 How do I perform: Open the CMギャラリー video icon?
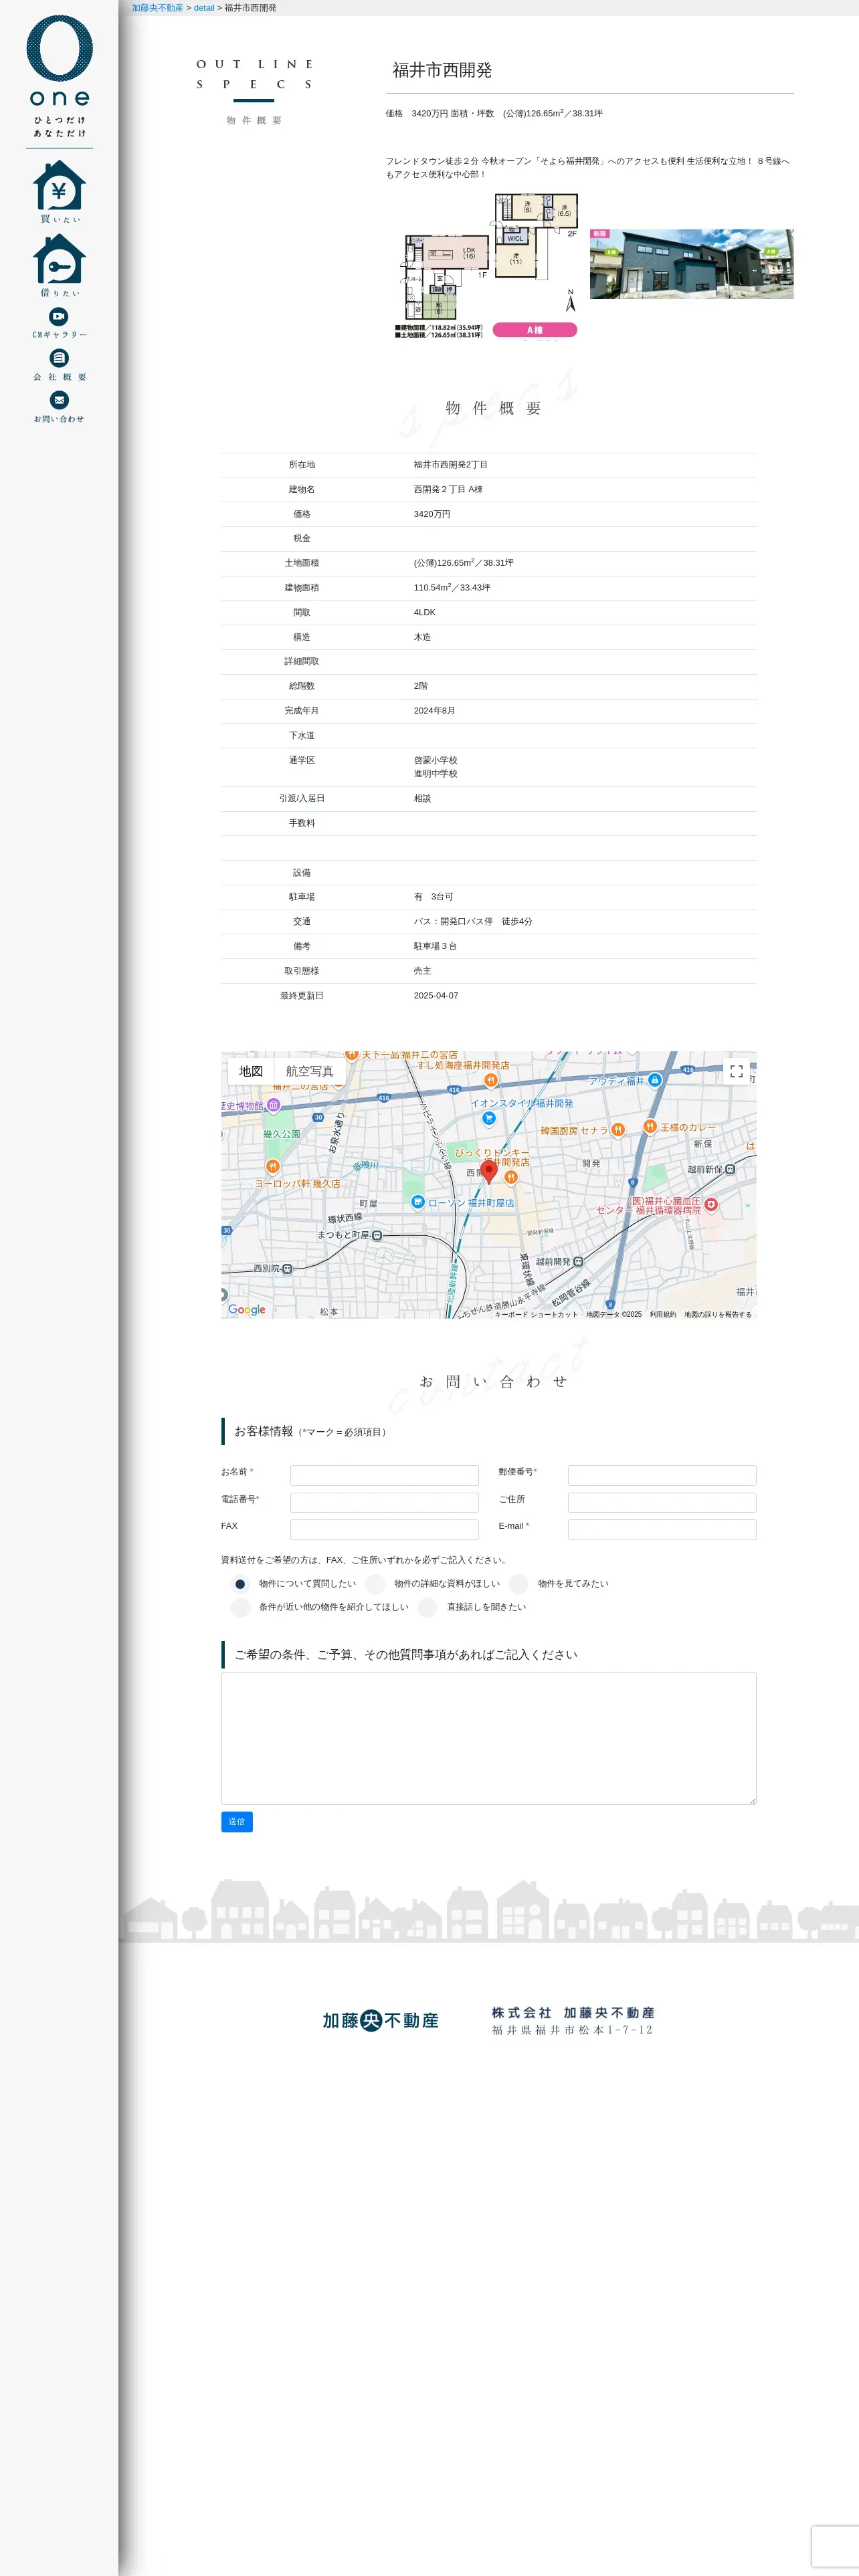(59, 322)
